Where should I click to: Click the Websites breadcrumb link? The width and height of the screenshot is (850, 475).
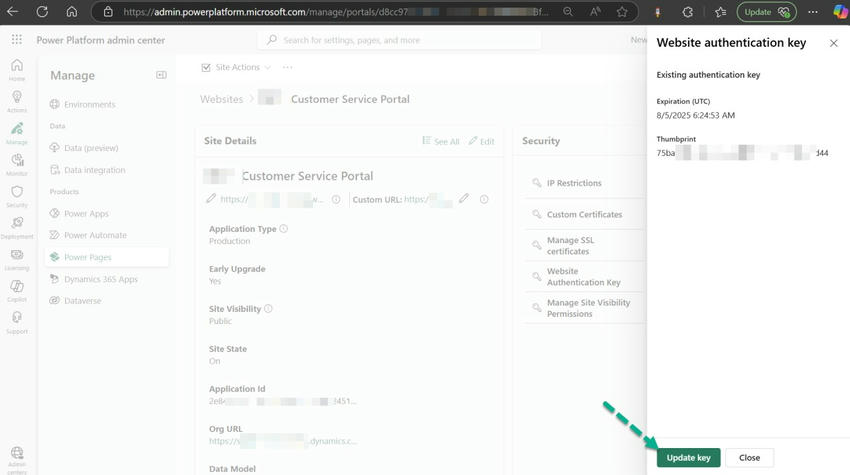tap(221, 99)
